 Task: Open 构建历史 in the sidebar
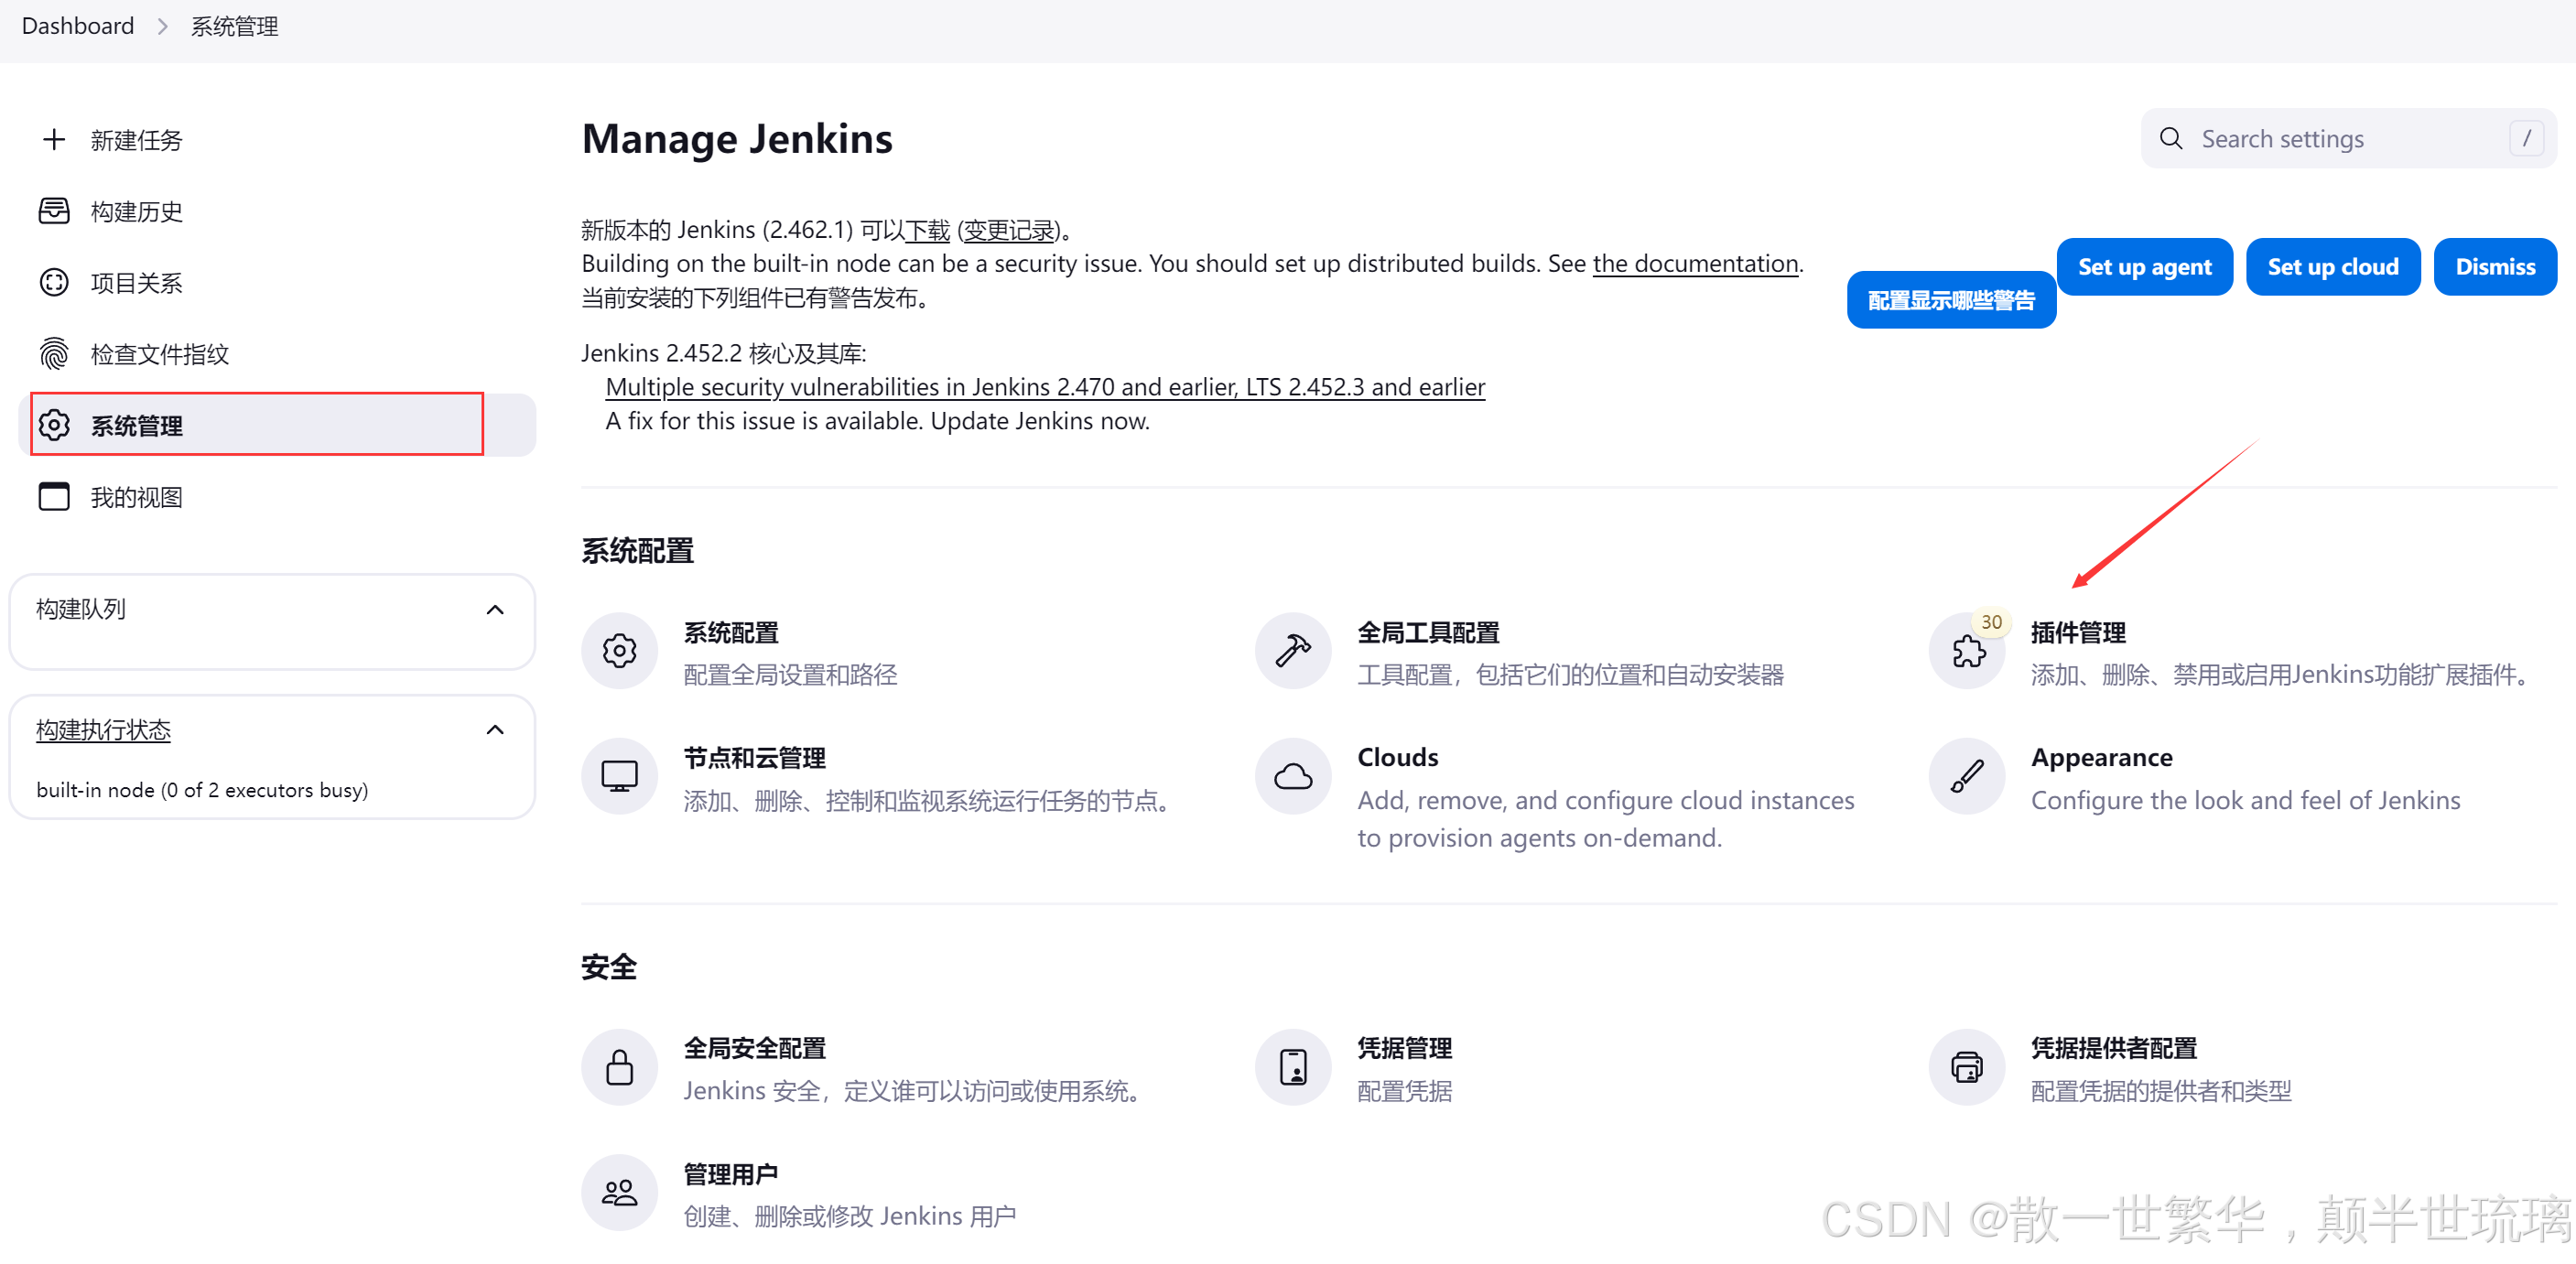tap(277, 211)
